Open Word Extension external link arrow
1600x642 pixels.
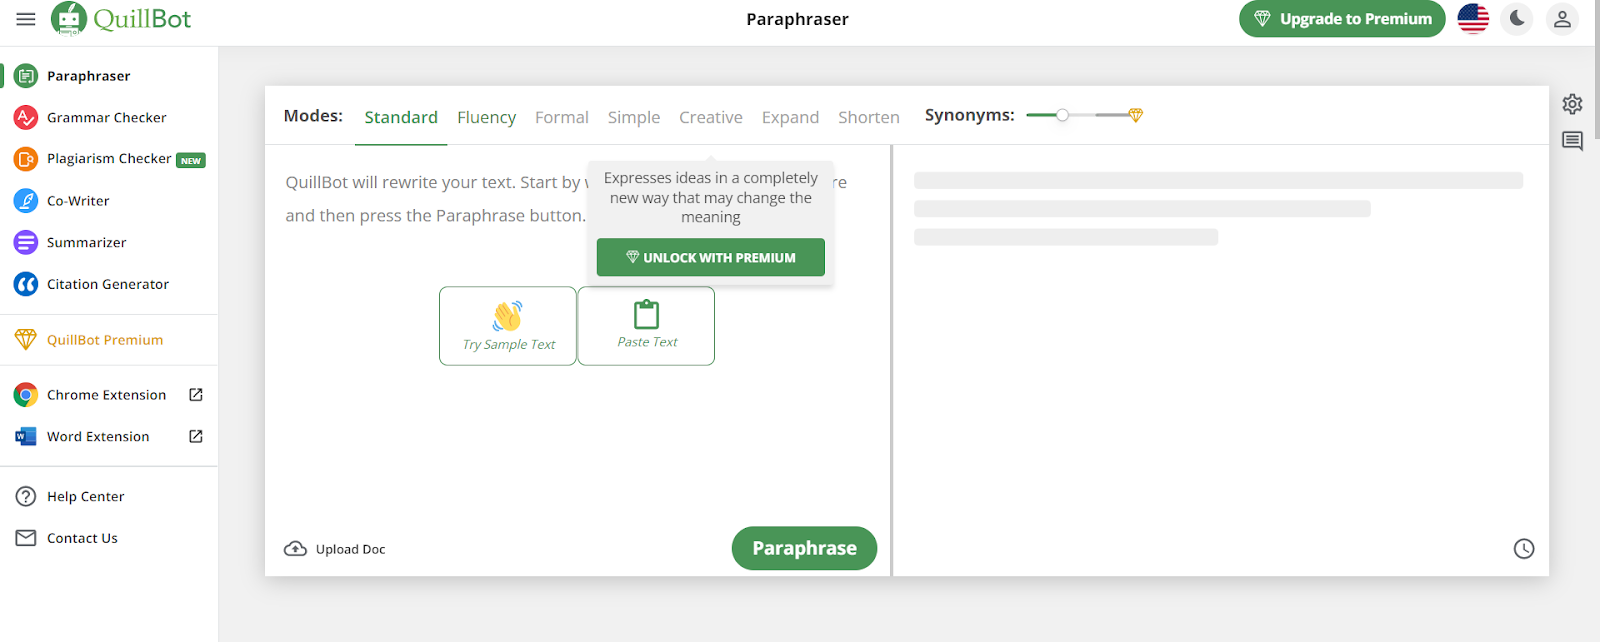point(196,437)
